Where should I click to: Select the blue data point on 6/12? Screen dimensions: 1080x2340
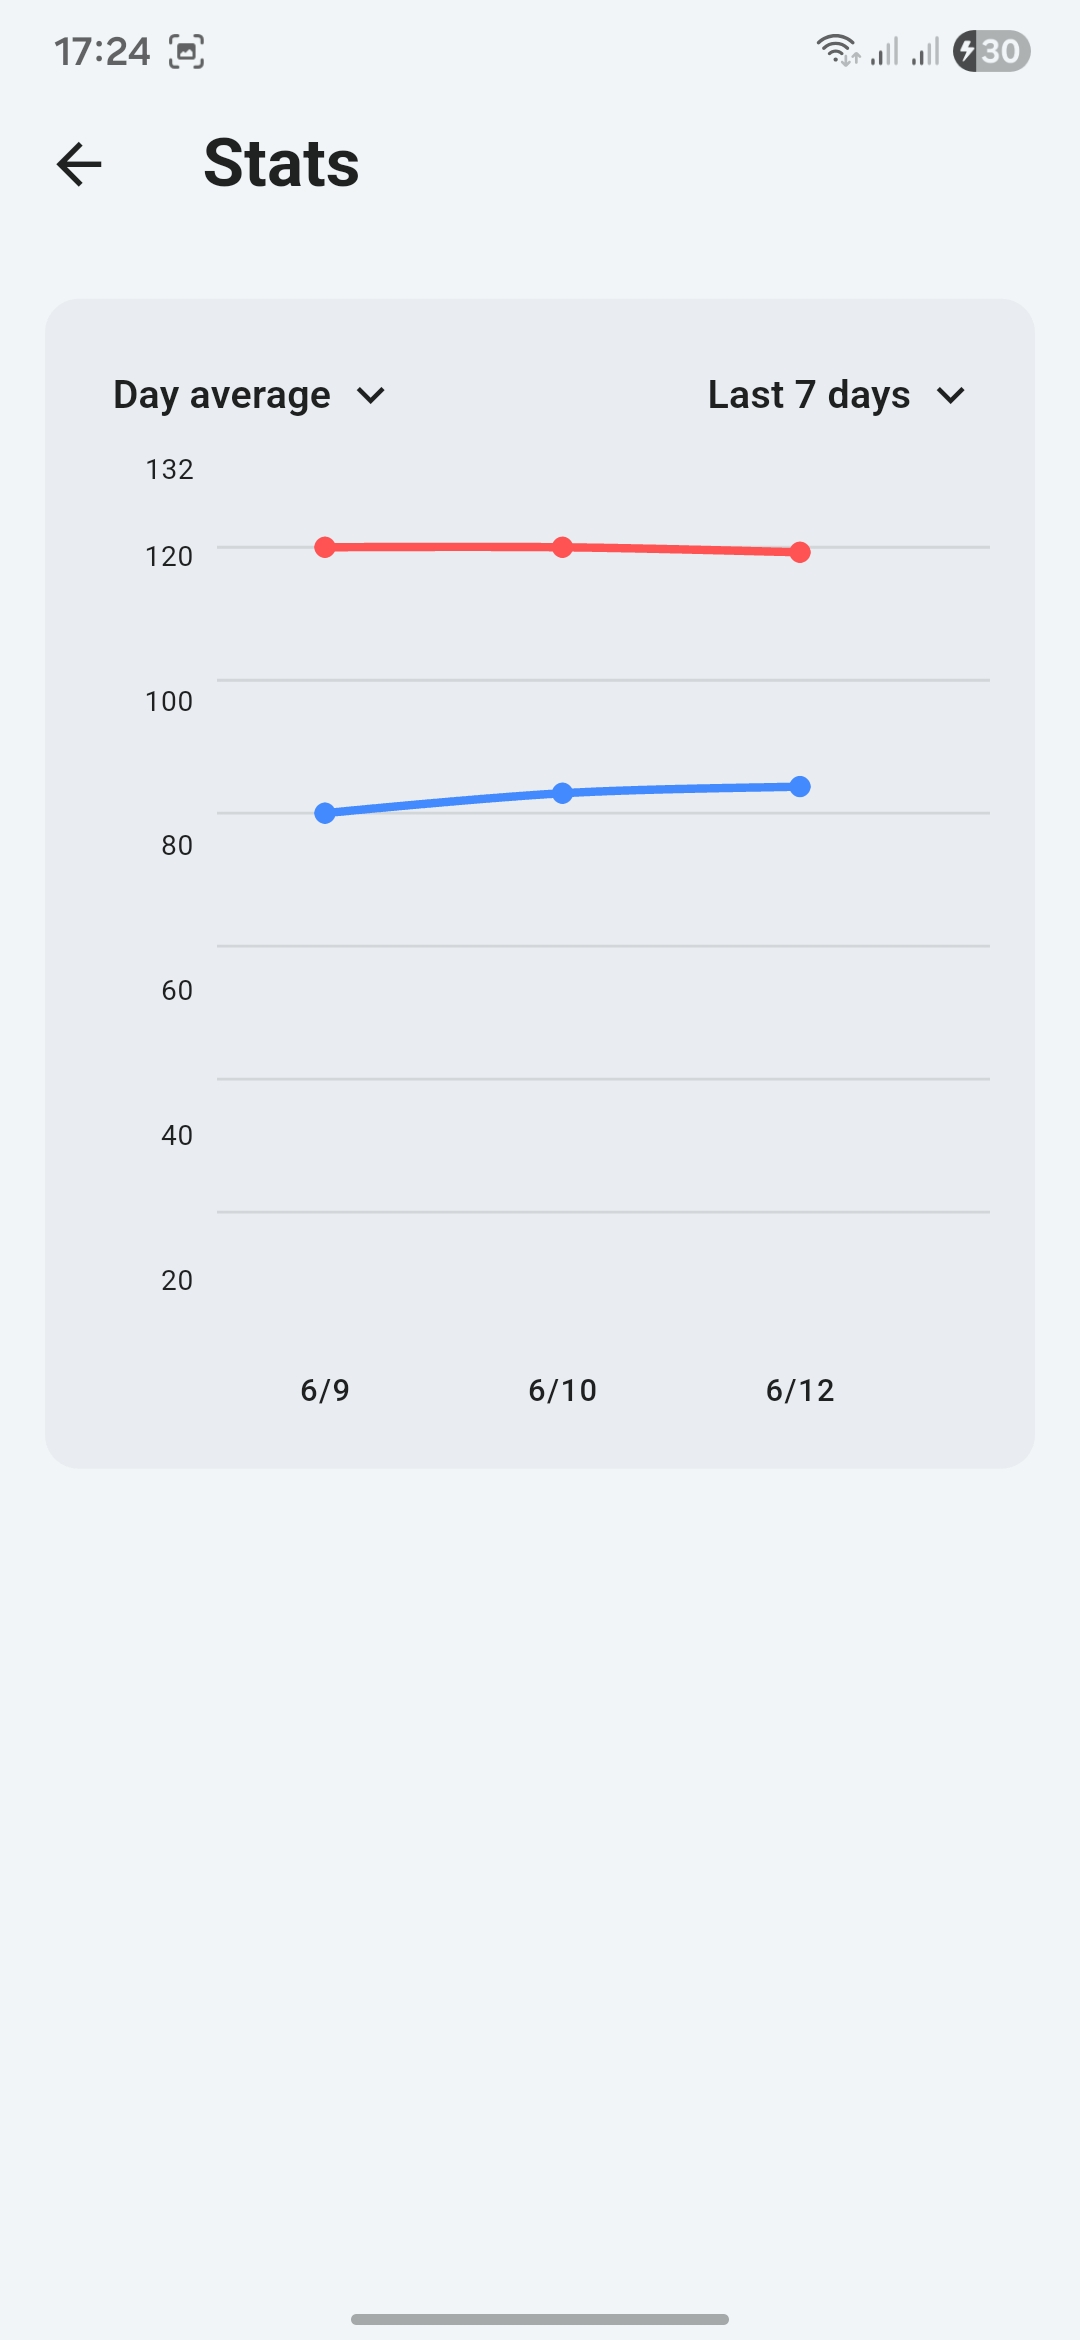[x=800, y=787]
